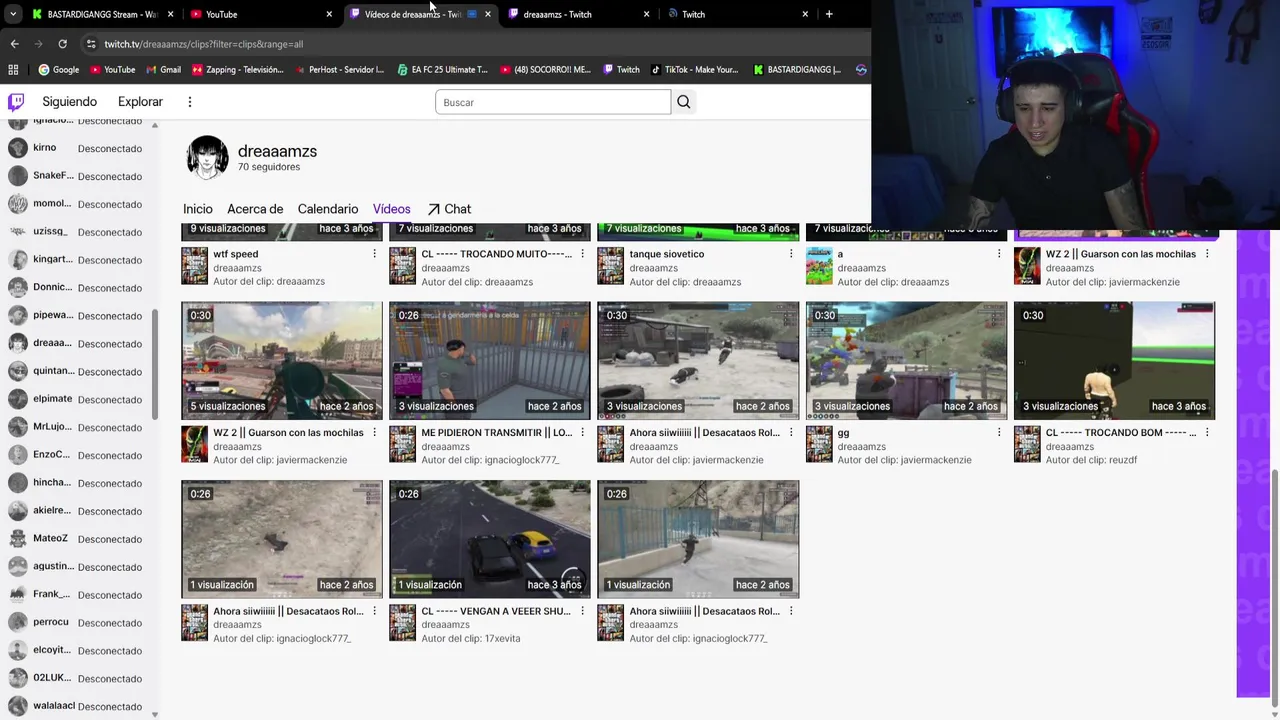Click the Twitch logo home icon
Screen dimensions: 1280x720
click(x=16, y=102)
